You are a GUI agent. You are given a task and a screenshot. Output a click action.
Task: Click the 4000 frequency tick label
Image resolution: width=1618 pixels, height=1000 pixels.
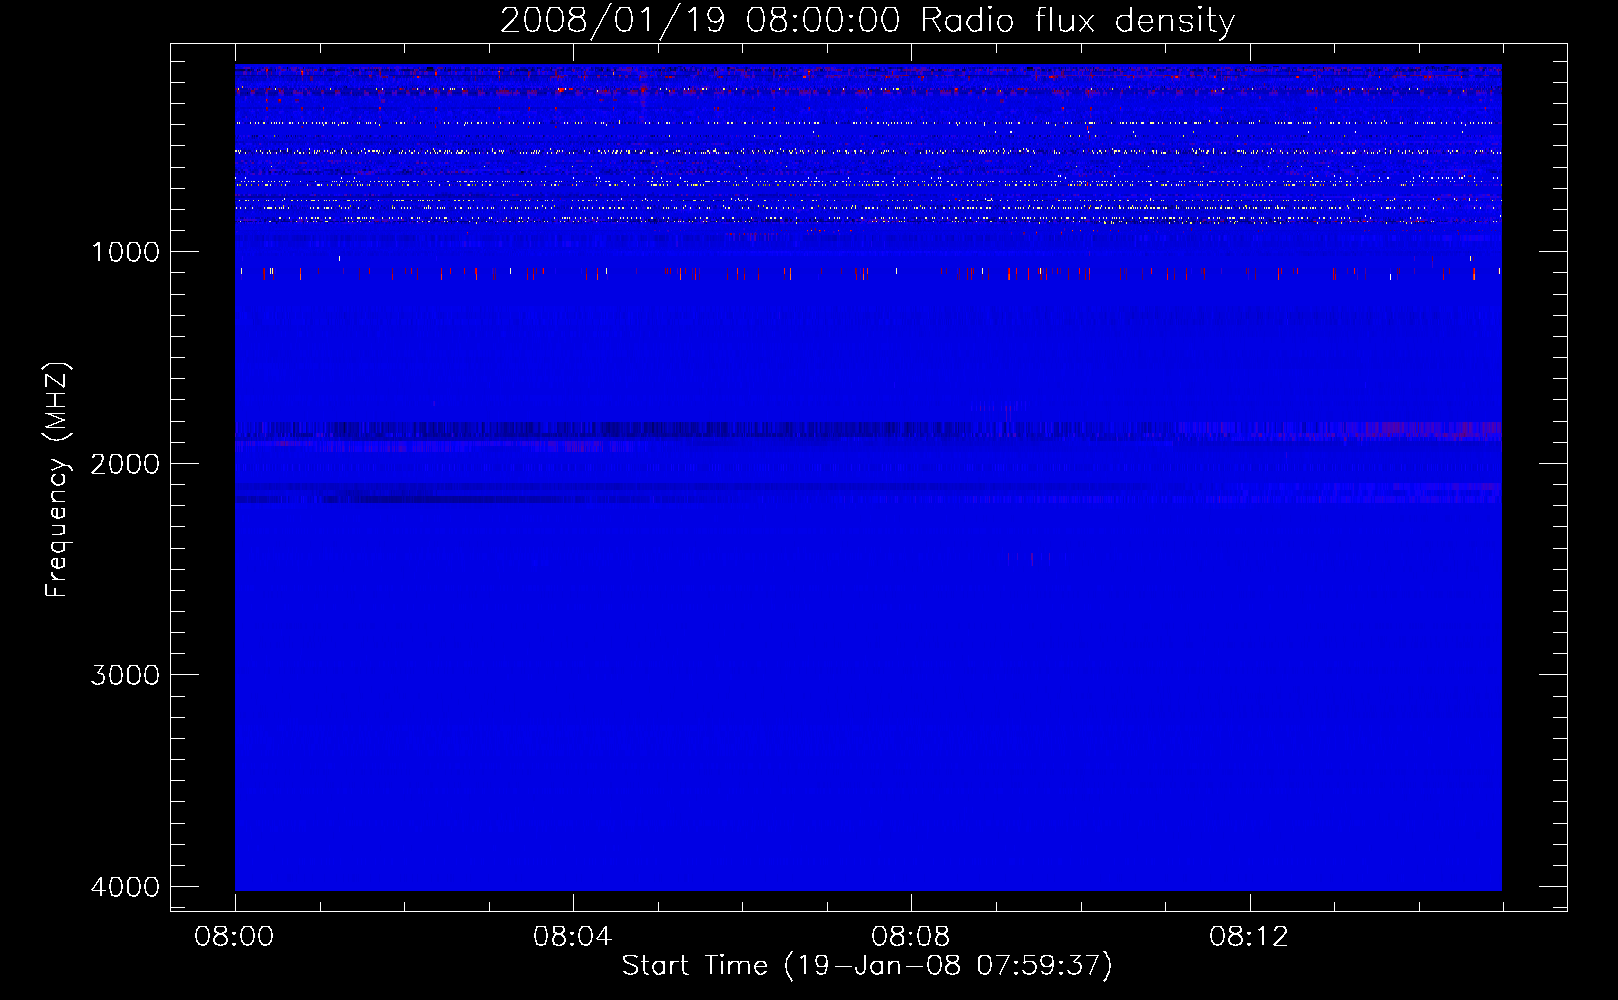click(x=125, y=887)
